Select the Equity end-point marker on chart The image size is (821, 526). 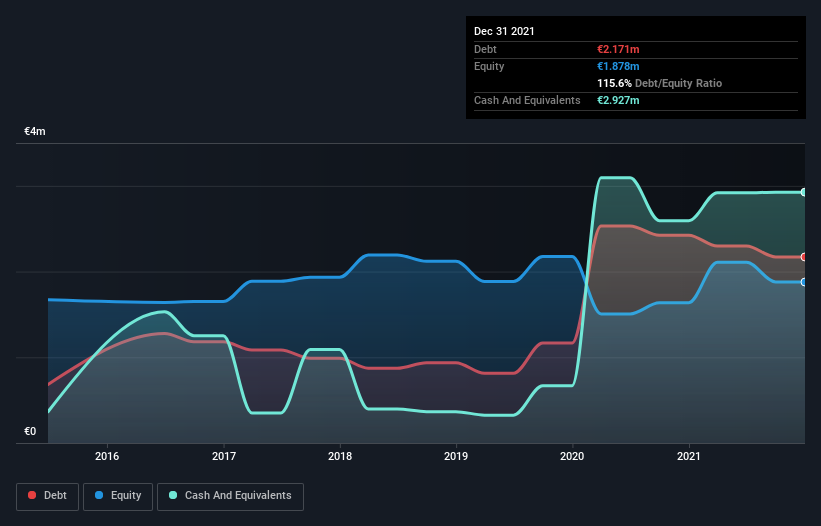[x=804, y=282]
